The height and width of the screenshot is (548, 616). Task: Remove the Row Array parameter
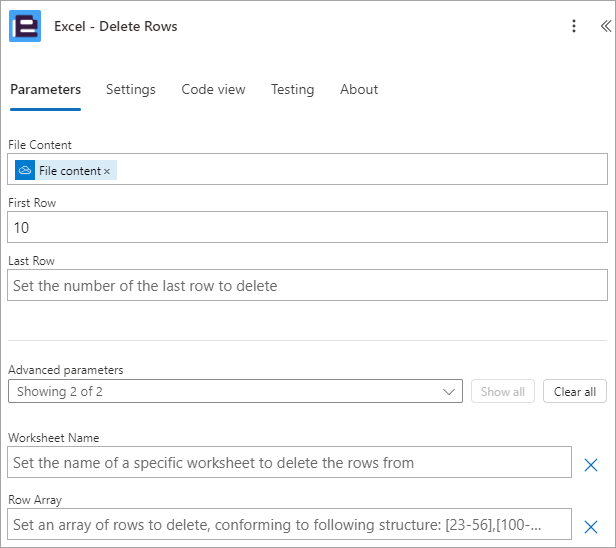591,527
